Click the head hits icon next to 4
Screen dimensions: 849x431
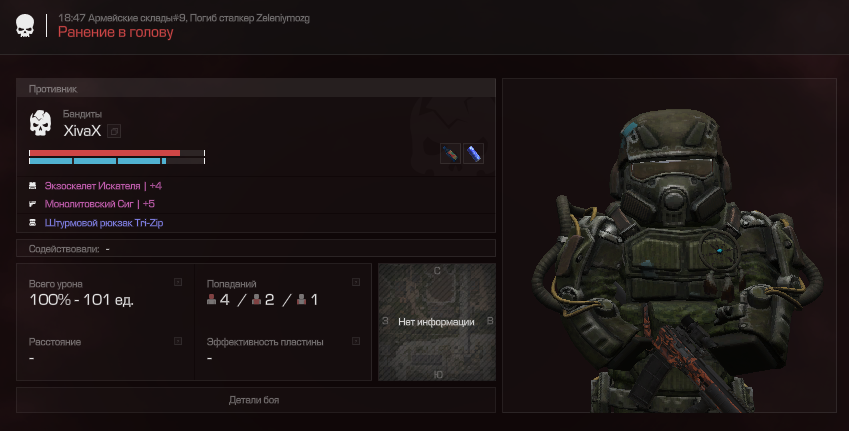pos(212,299)
